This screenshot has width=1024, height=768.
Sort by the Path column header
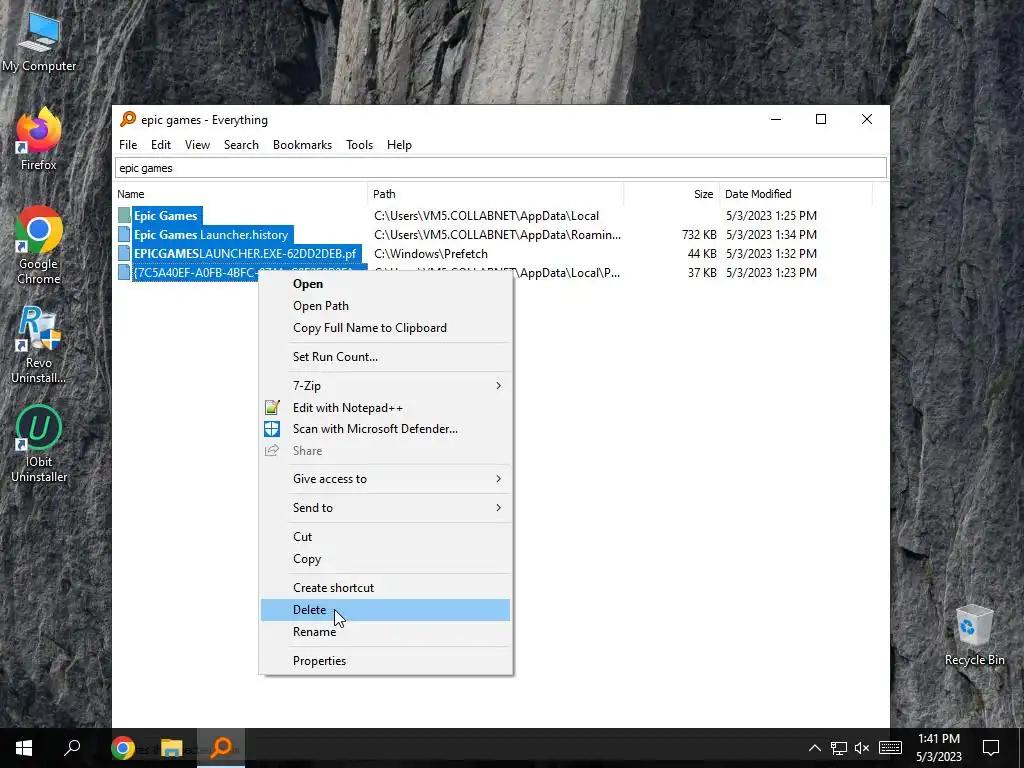tap(496, 194)
